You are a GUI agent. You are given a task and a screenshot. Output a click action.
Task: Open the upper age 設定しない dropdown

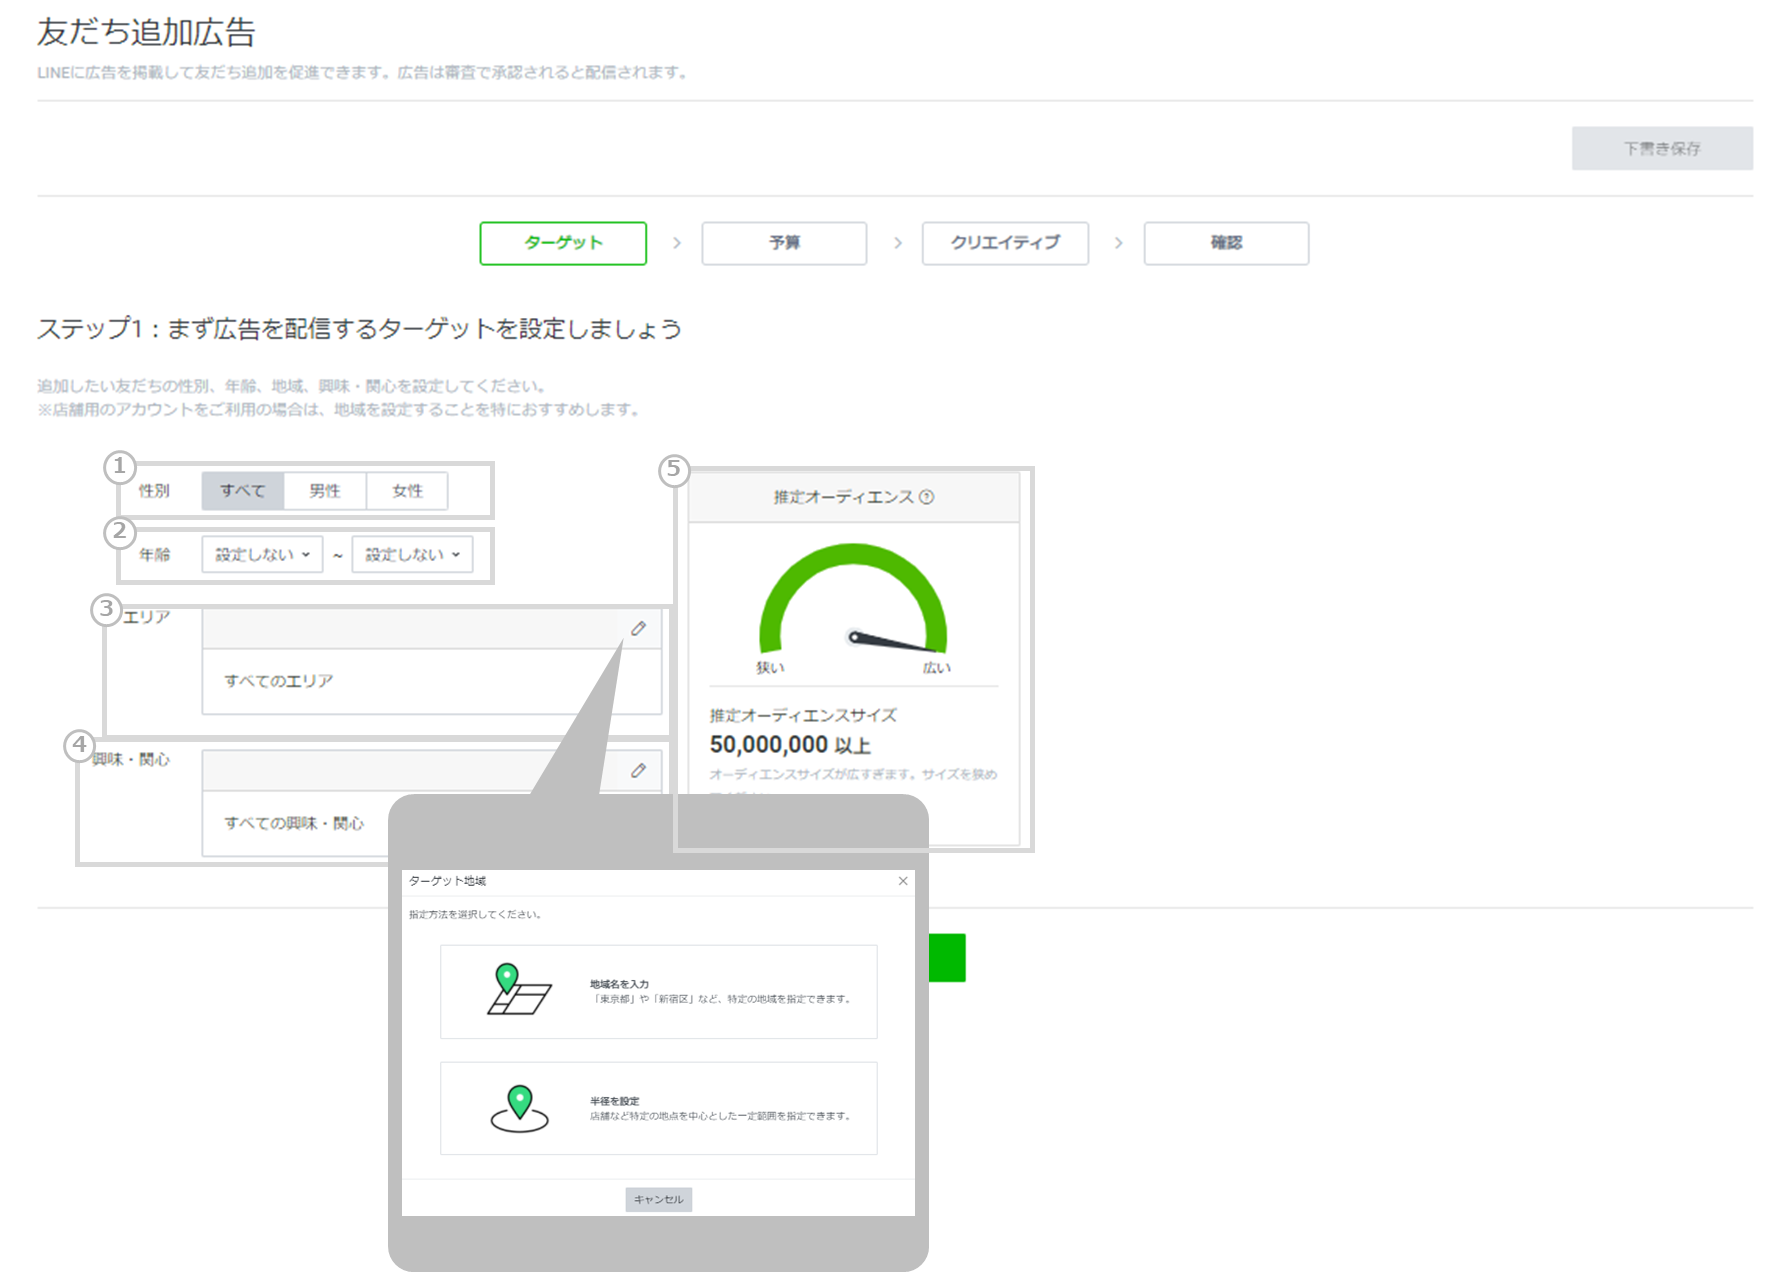coord(411,554)
